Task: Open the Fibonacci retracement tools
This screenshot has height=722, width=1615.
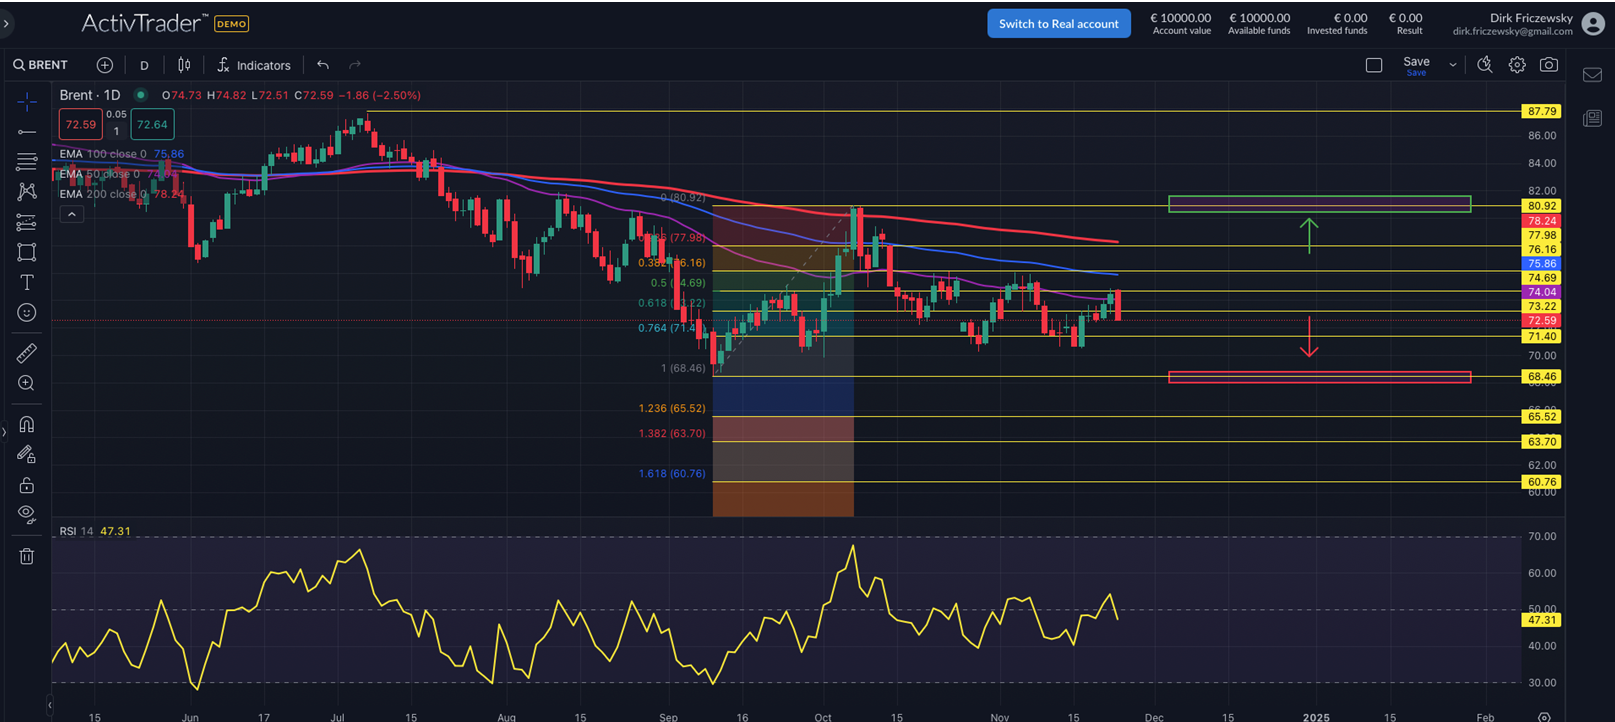Action: coord(27,162)
